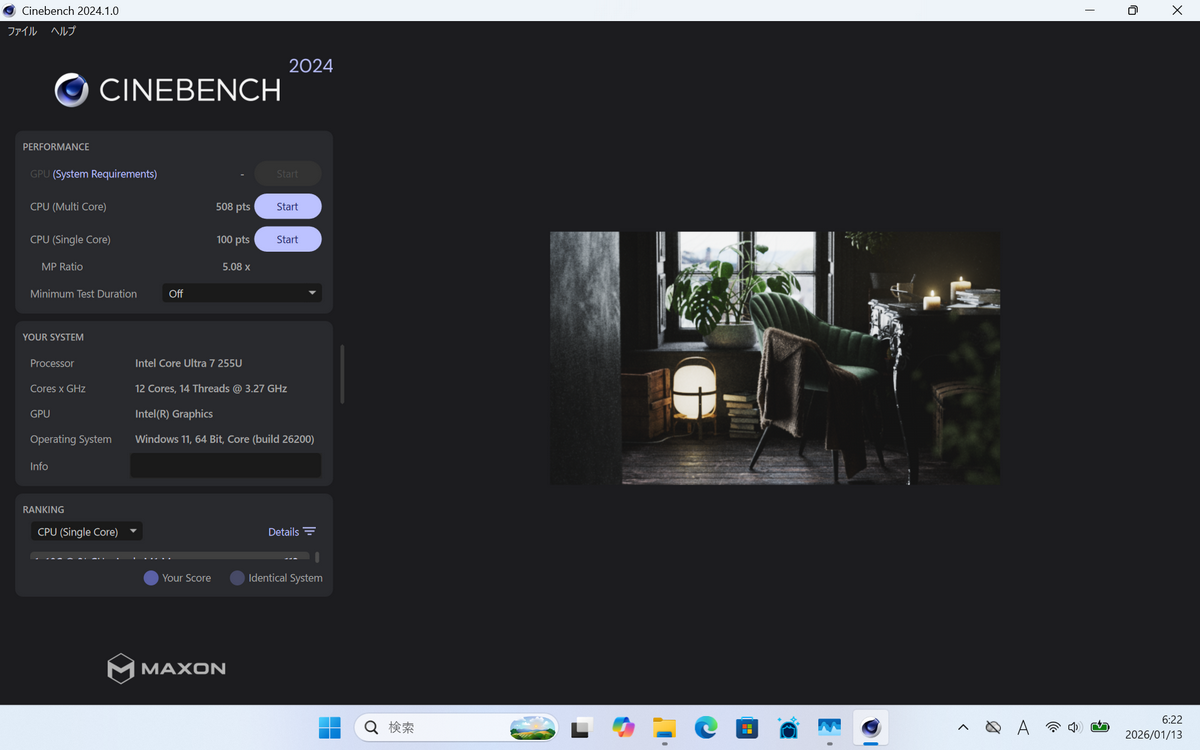Expand the system tray hidden icons chevron
Viewport: 1200px width, 750px height.
pos(963,728)
